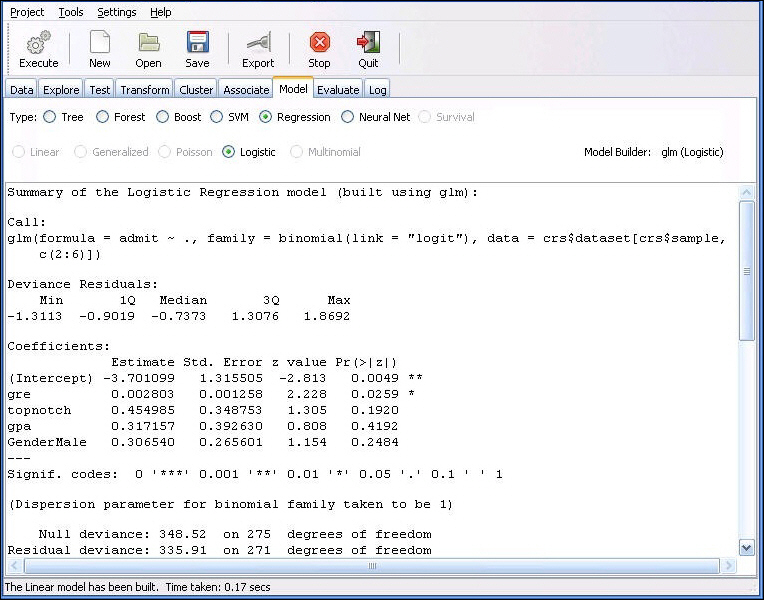Select the Cluster tab
The width and height of the screenshot is (764, 600).
tap(196, 90)
